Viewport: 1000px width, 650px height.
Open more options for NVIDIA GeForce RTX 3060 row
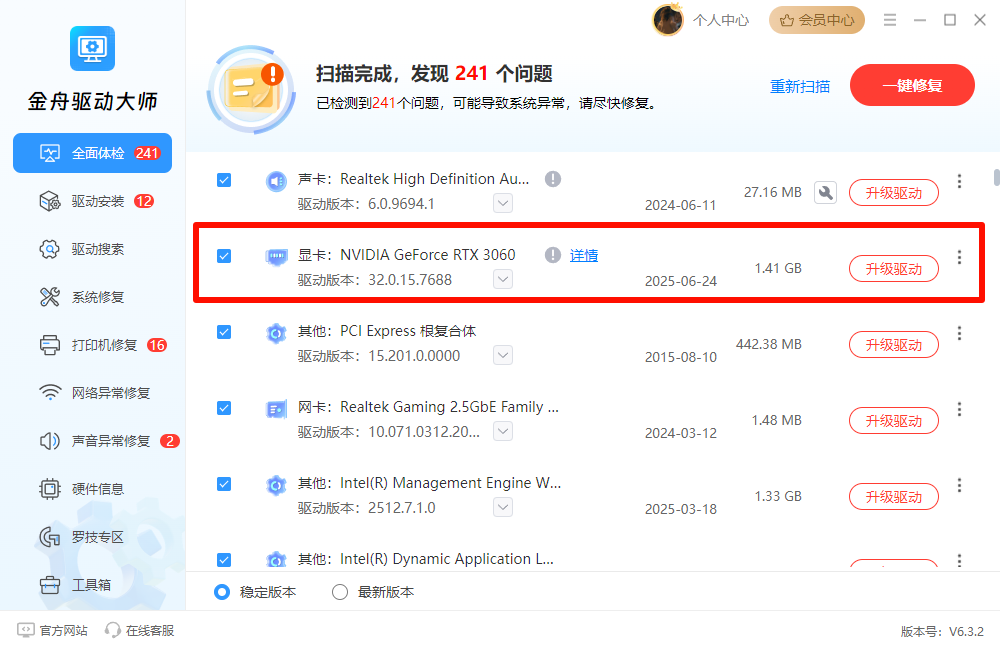(x=959, y=257)
